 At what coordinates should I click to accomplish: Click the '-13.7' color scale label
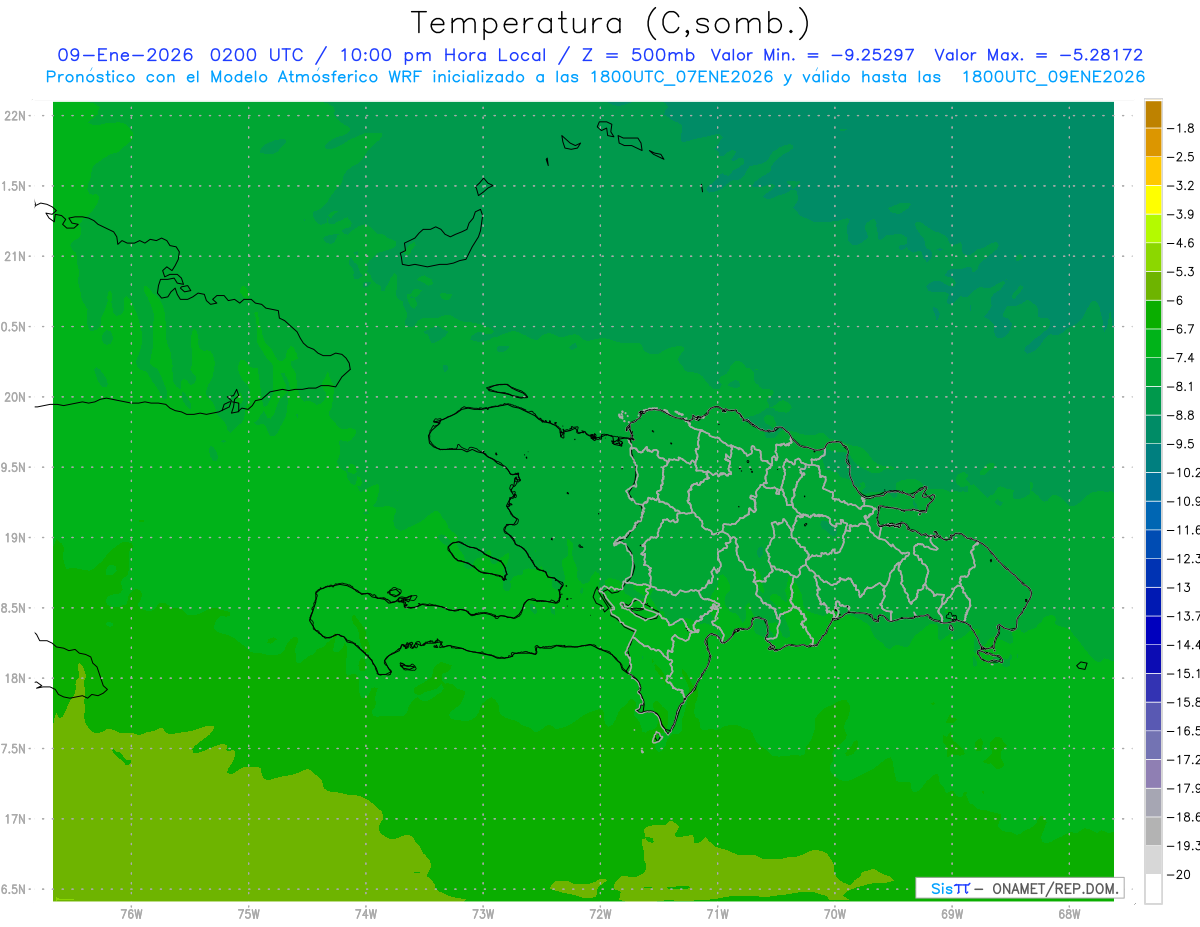tap(1184, 616)
